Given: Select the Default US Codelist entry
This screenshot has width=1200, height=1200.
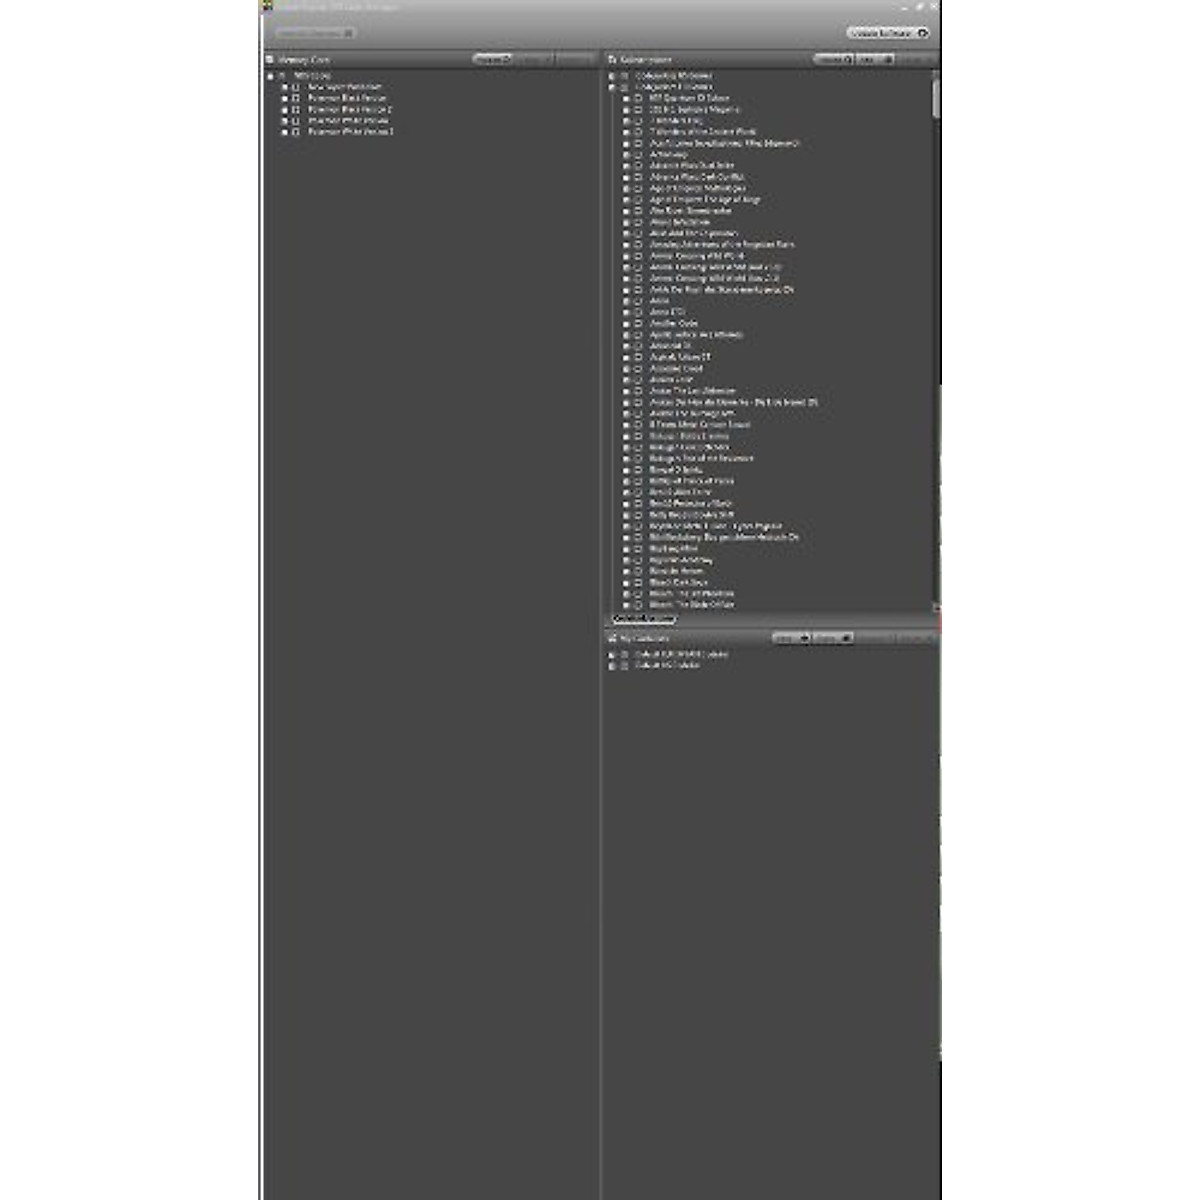Looking at the screenshot, I should pyautogui.click(x=667, y=665).
